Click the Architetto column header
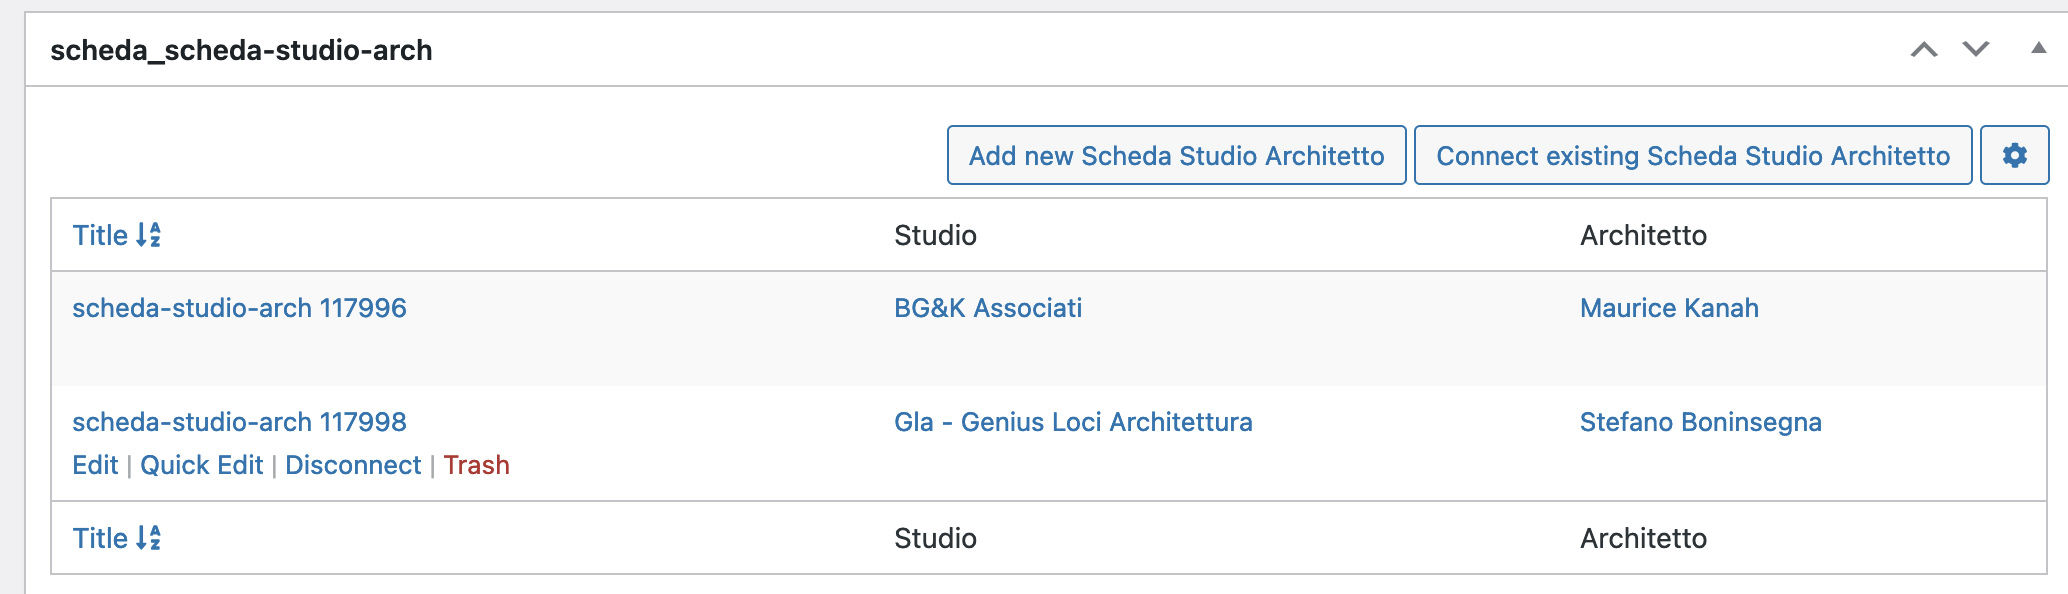This screenshot has height=594, width=2068. click(1643, 235)
